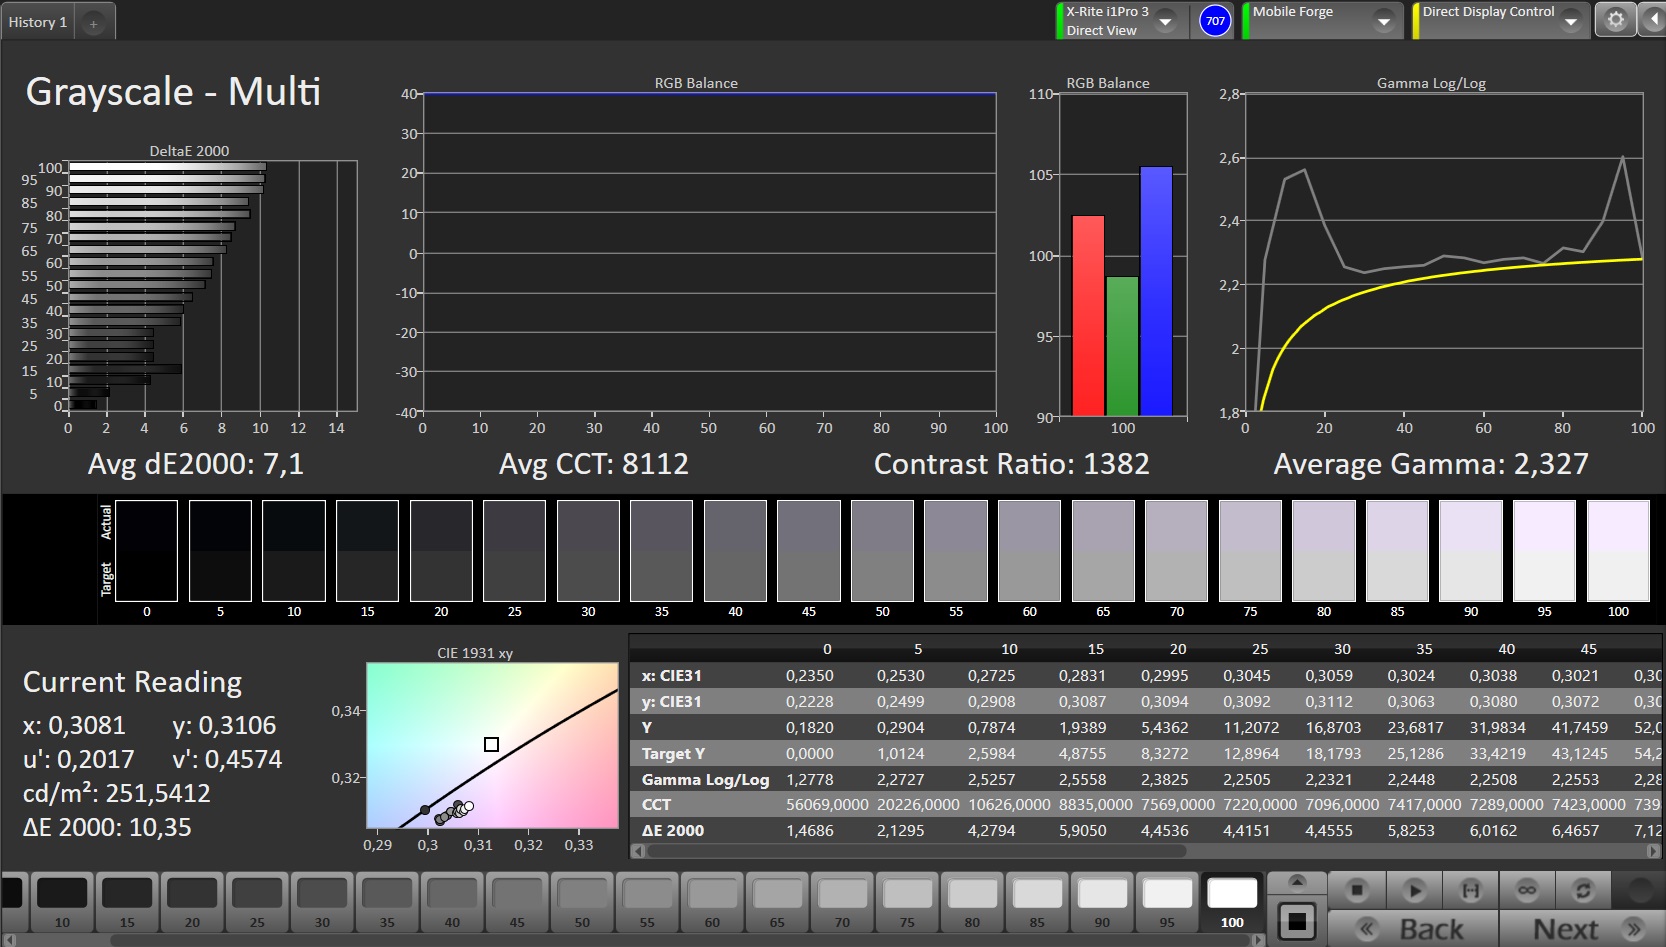Screen dimensions: 1666x947
Task: Click the CIE 1931 xy chromaticity chart
Action: (492, 745)
